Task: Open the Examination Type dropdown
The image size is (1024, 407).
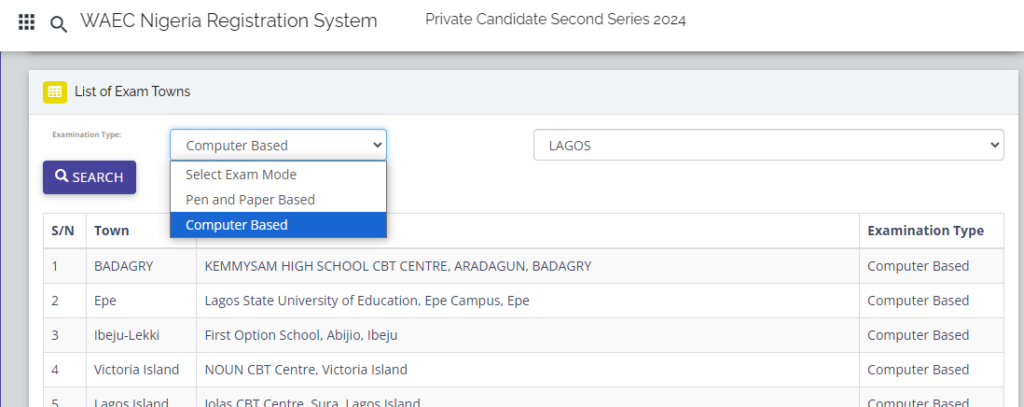Action: (278, 146)
